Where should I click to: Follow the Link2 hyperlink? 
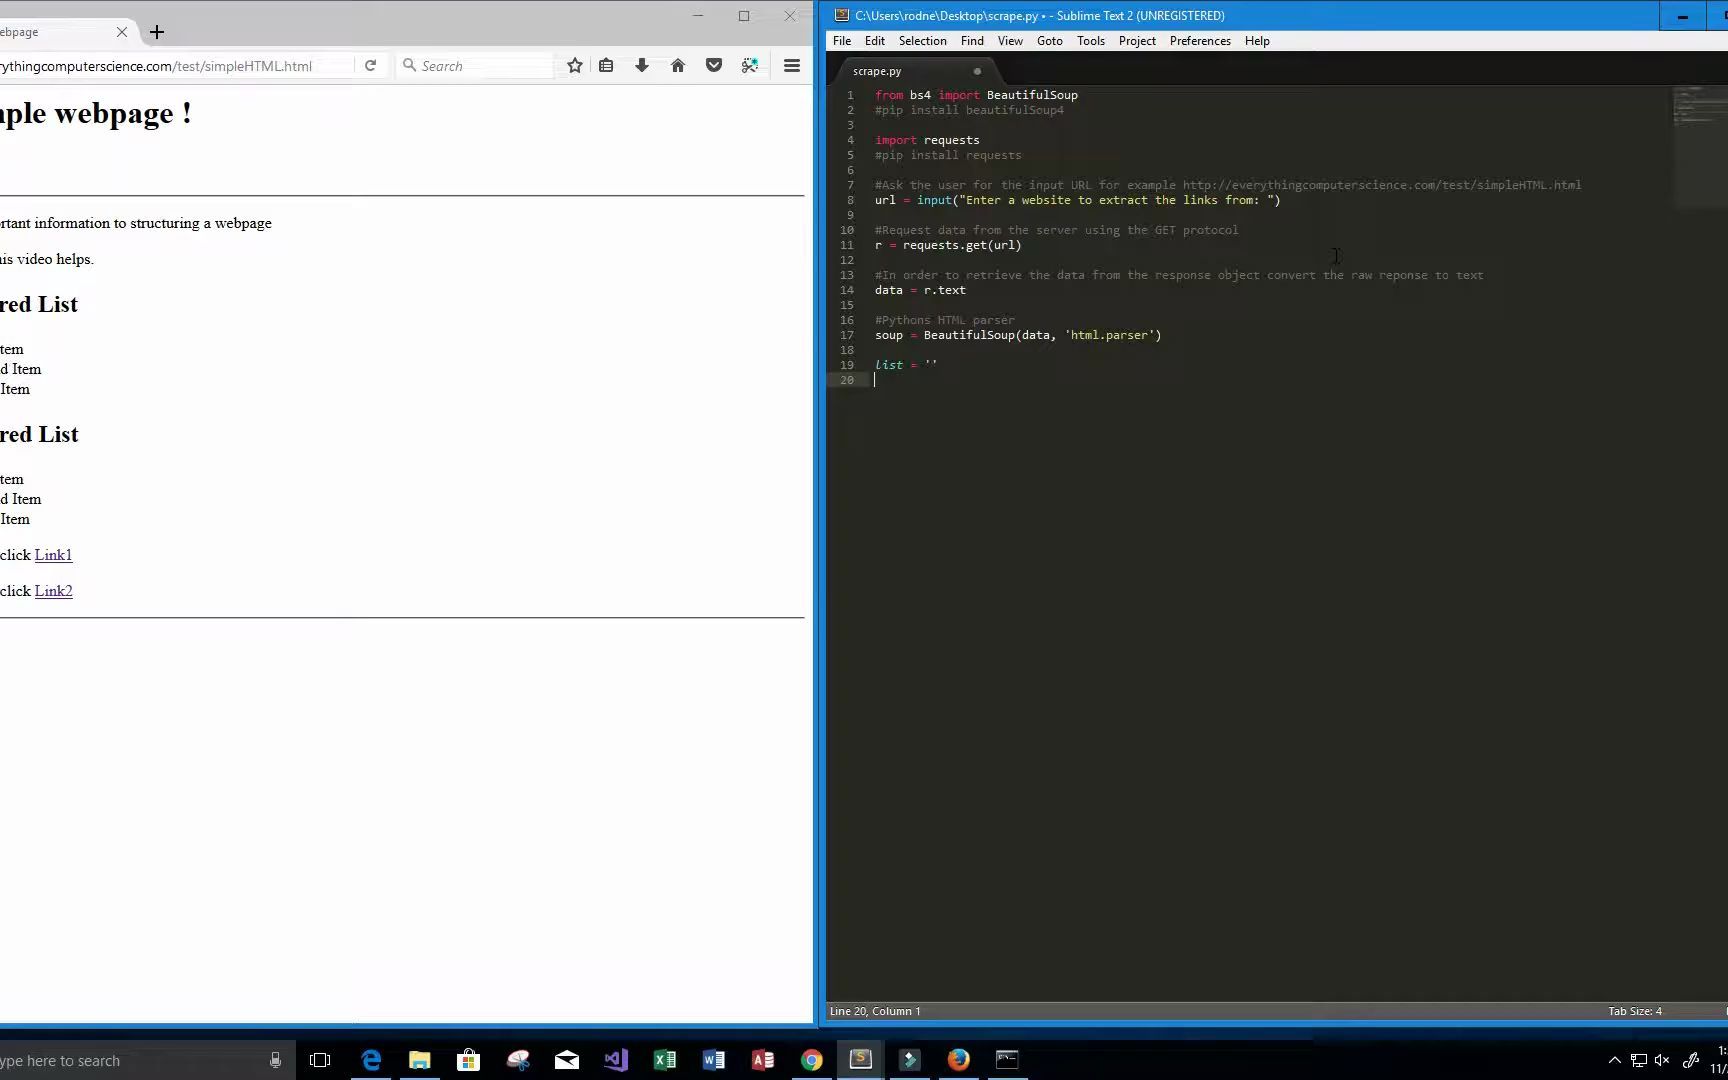53,591
